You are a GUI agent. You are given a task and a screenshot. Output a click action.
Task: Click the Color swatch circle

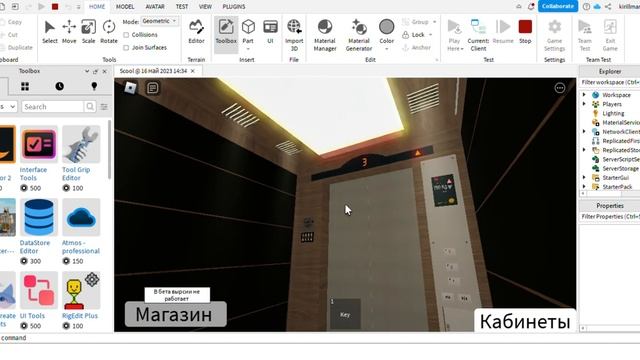pos(386,27)
